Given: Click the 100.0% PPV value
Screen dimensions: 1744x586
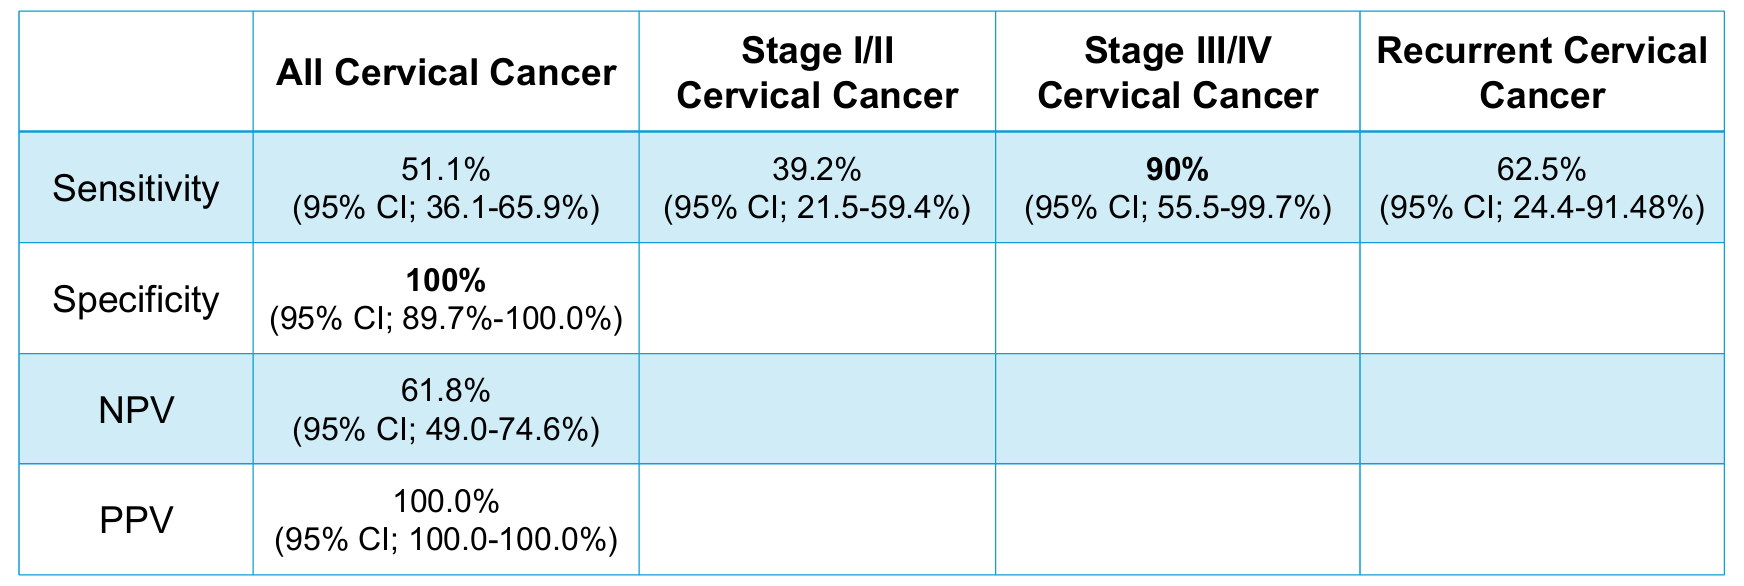Looking at the screenshot, I should (x=446, y=501).
